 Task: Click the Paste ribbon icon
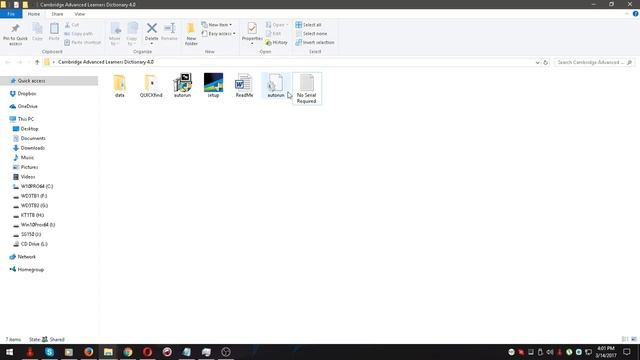tap(54, 32)
